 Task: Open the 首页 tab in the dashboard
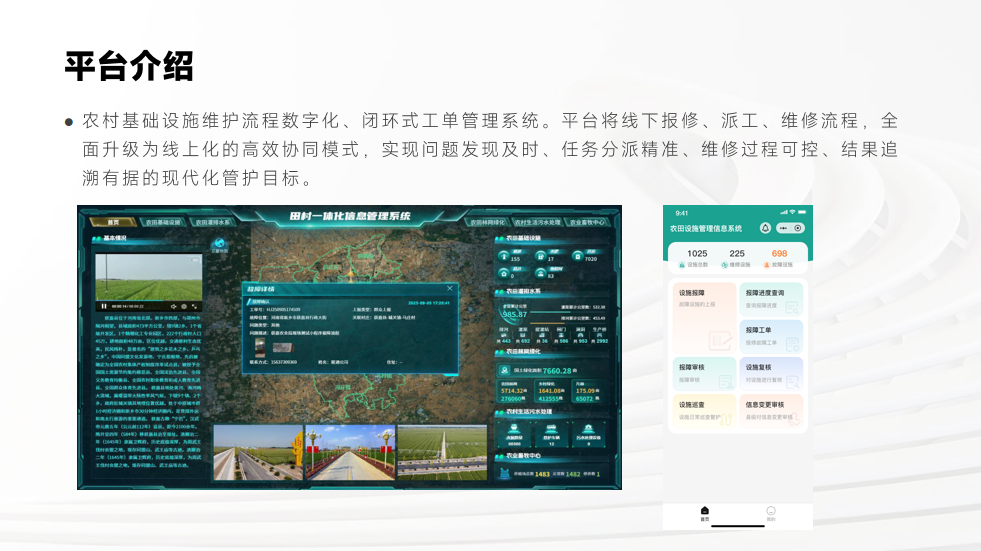(113, 222)
